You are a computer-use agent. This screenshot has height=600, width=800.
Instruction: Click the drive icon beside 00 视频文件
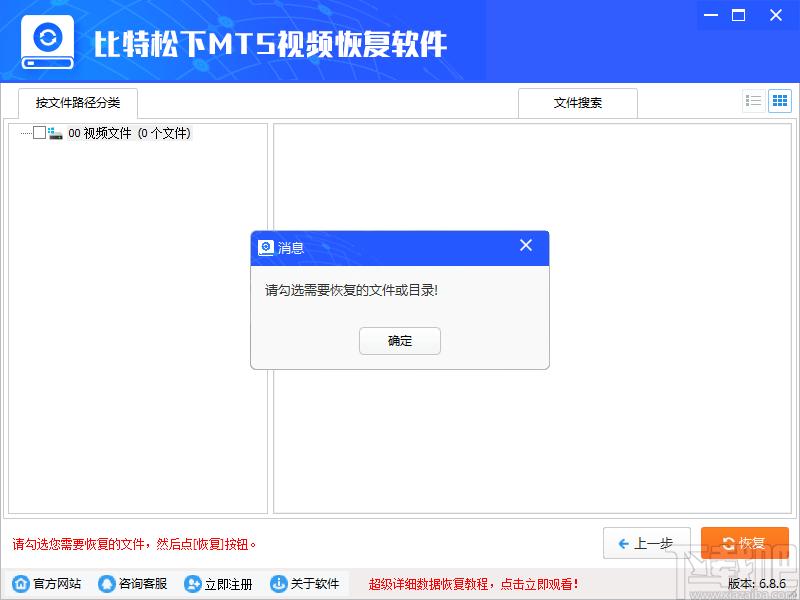55,133
